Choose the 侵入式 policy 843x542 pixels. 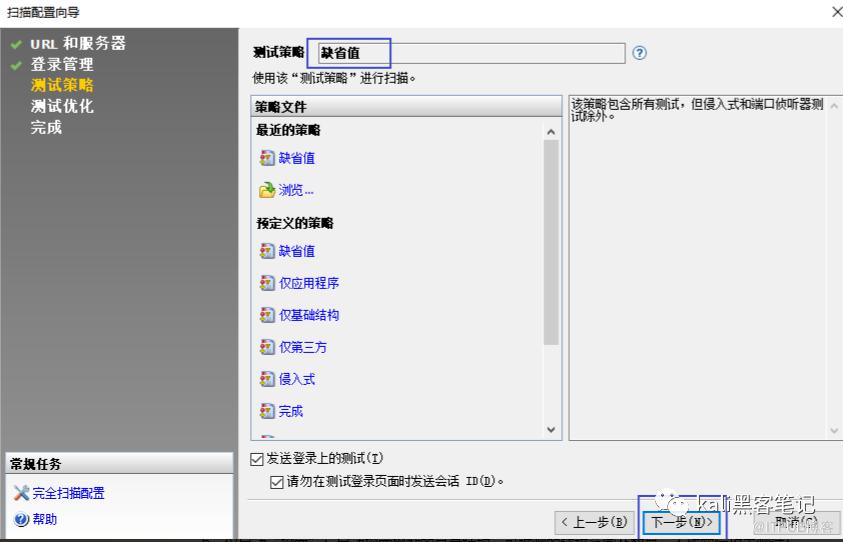(x=297, y=379)
